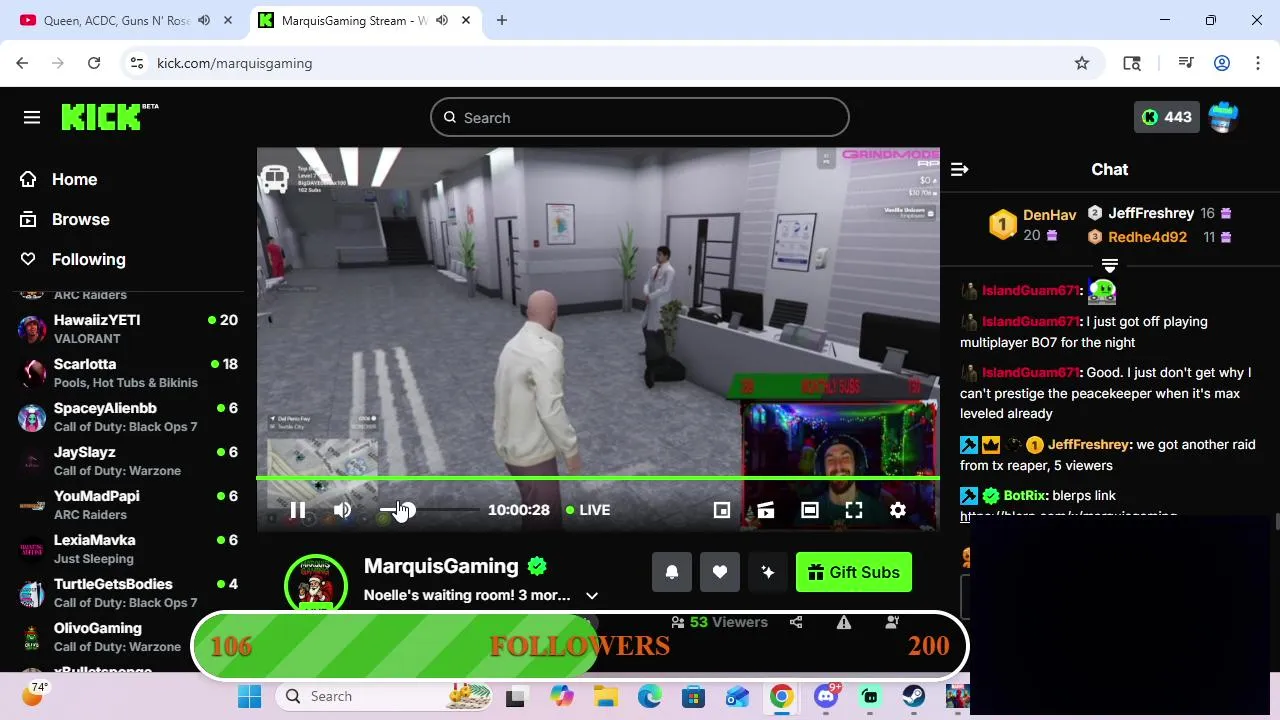Viewport: 1280px width, 720px height.
Task: Open a new browser tab
Action: [x=502, y=20]
